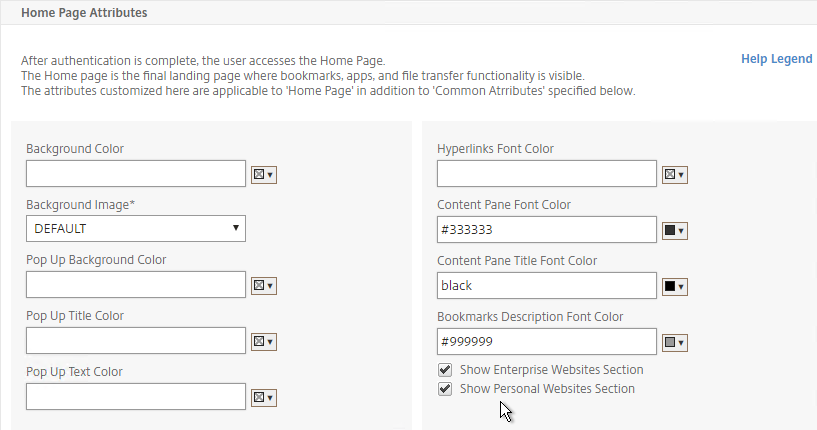Click the Bookmarks Description gray color swatch
This screenshot has width=817, height=430.
click(675, 342)
